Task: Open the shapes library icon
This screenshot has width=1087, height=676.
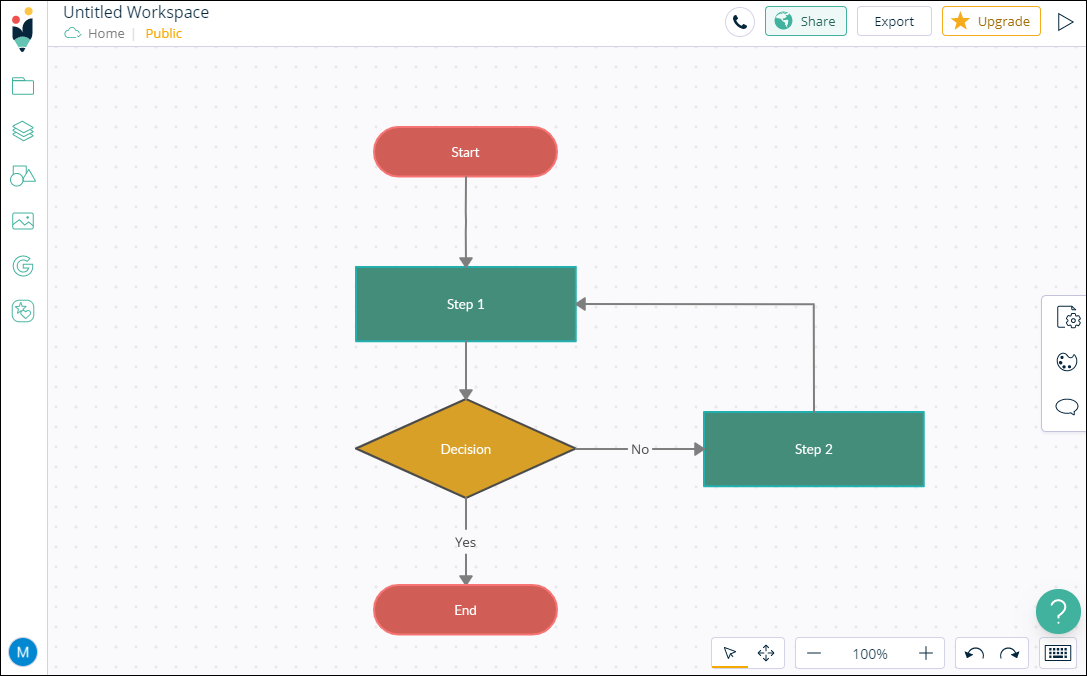Action: point(23,176)
